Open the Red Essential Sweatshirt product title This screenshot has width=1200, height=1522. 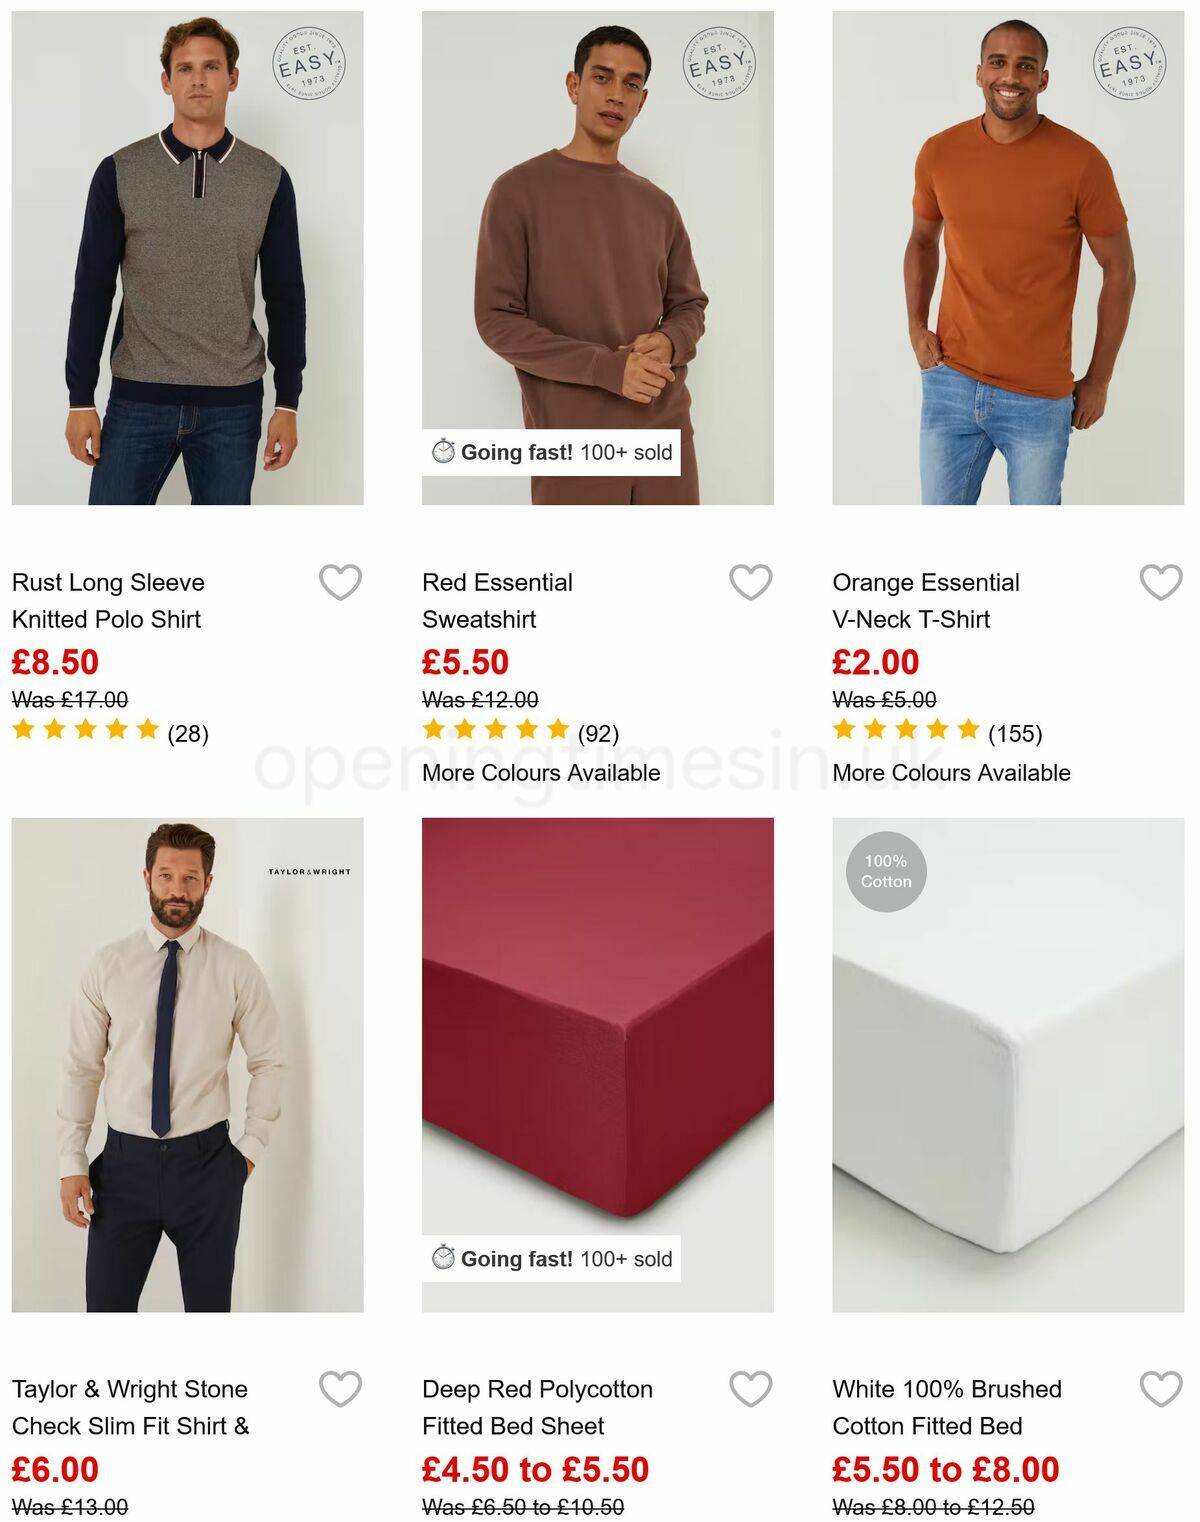coord(498,600)
